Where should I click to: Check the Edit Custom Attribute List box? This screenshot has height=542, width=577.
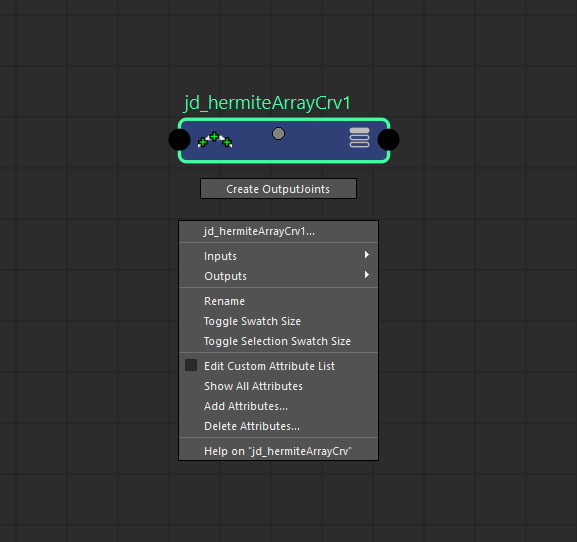point(191,365)
